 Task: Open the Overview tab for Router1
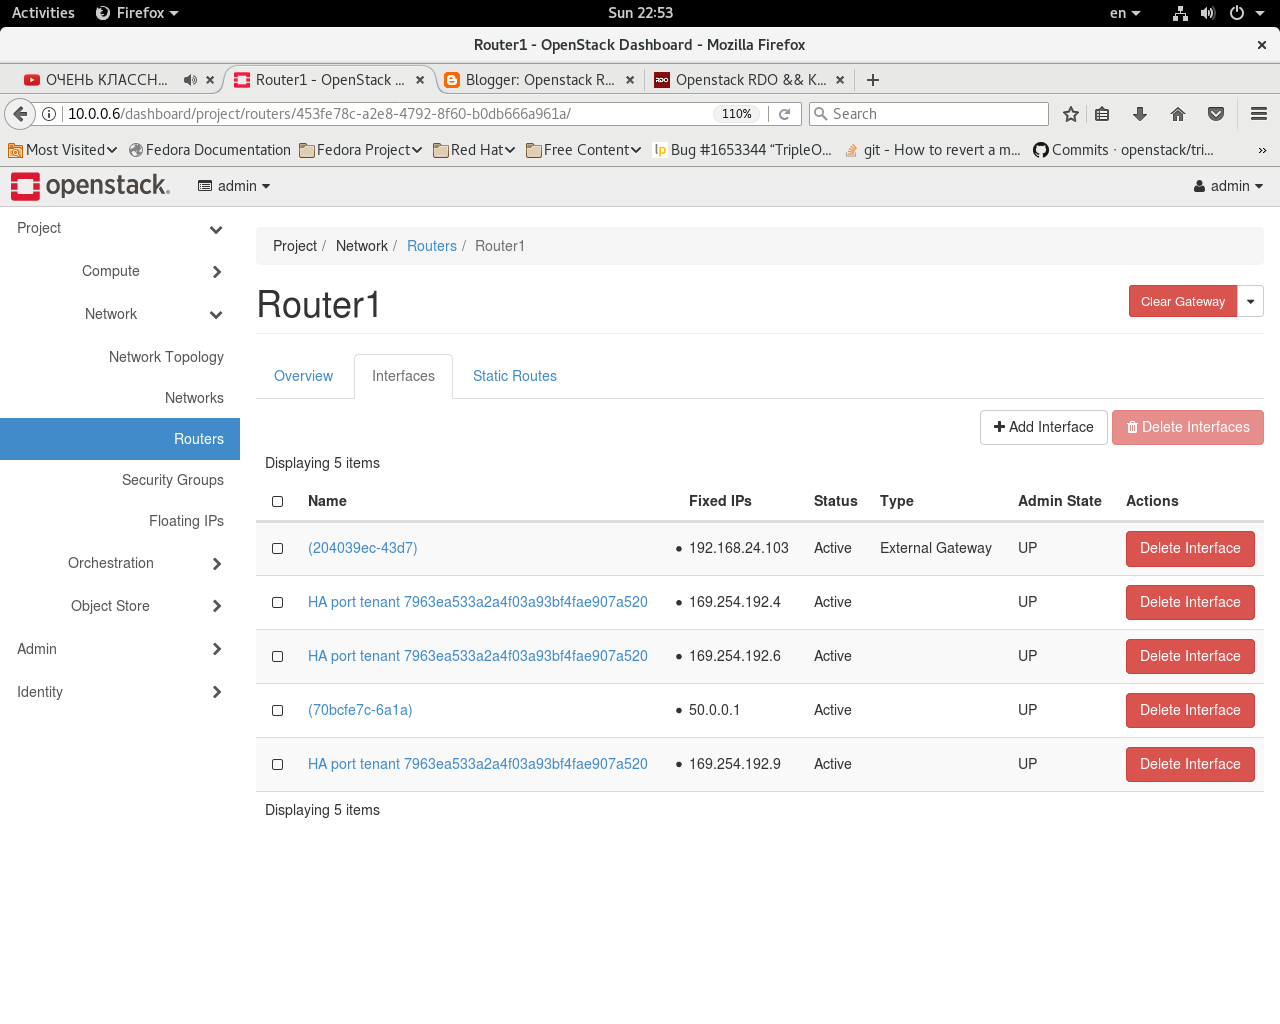pyautogui.click(x=303, y=376)
